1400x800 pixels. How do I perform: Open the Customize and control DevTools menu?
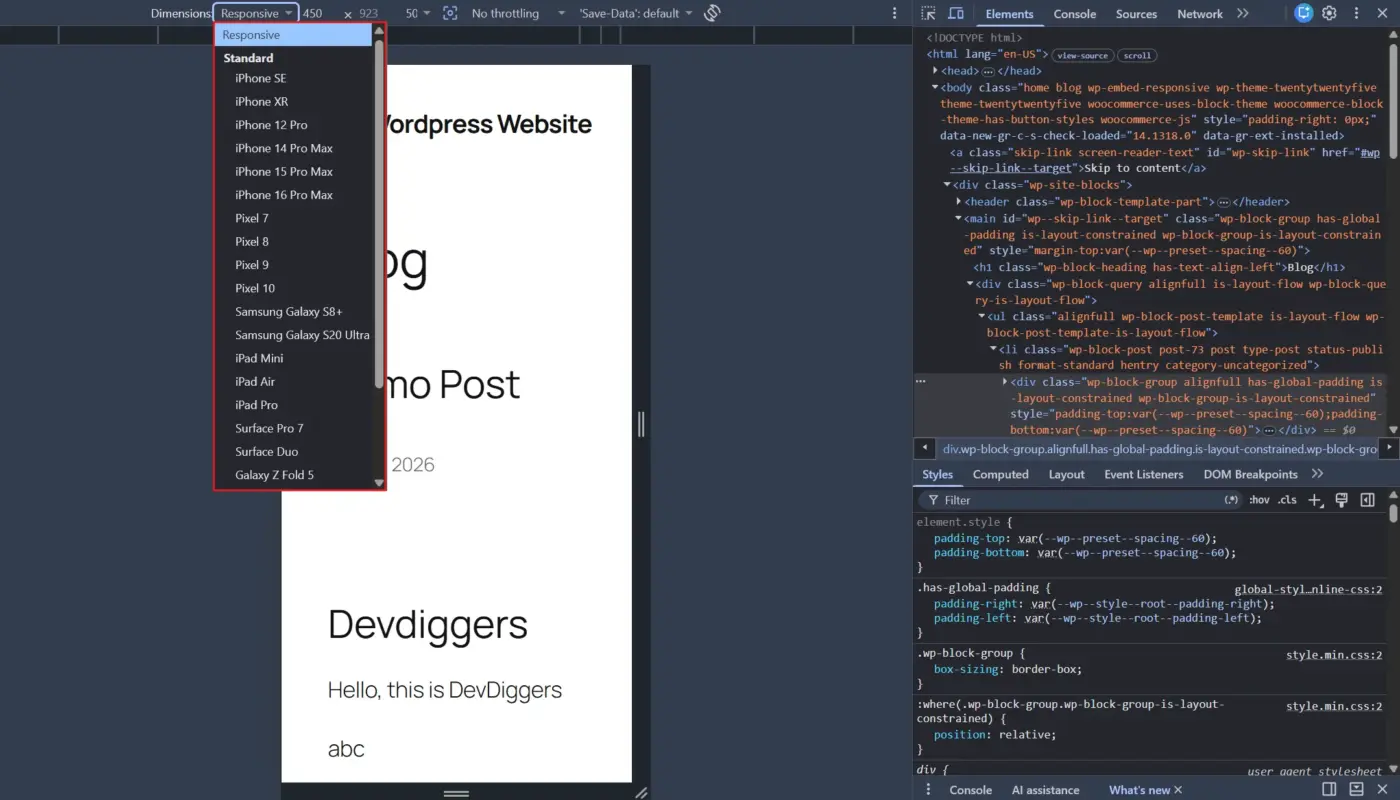(x=1355, y=13)
